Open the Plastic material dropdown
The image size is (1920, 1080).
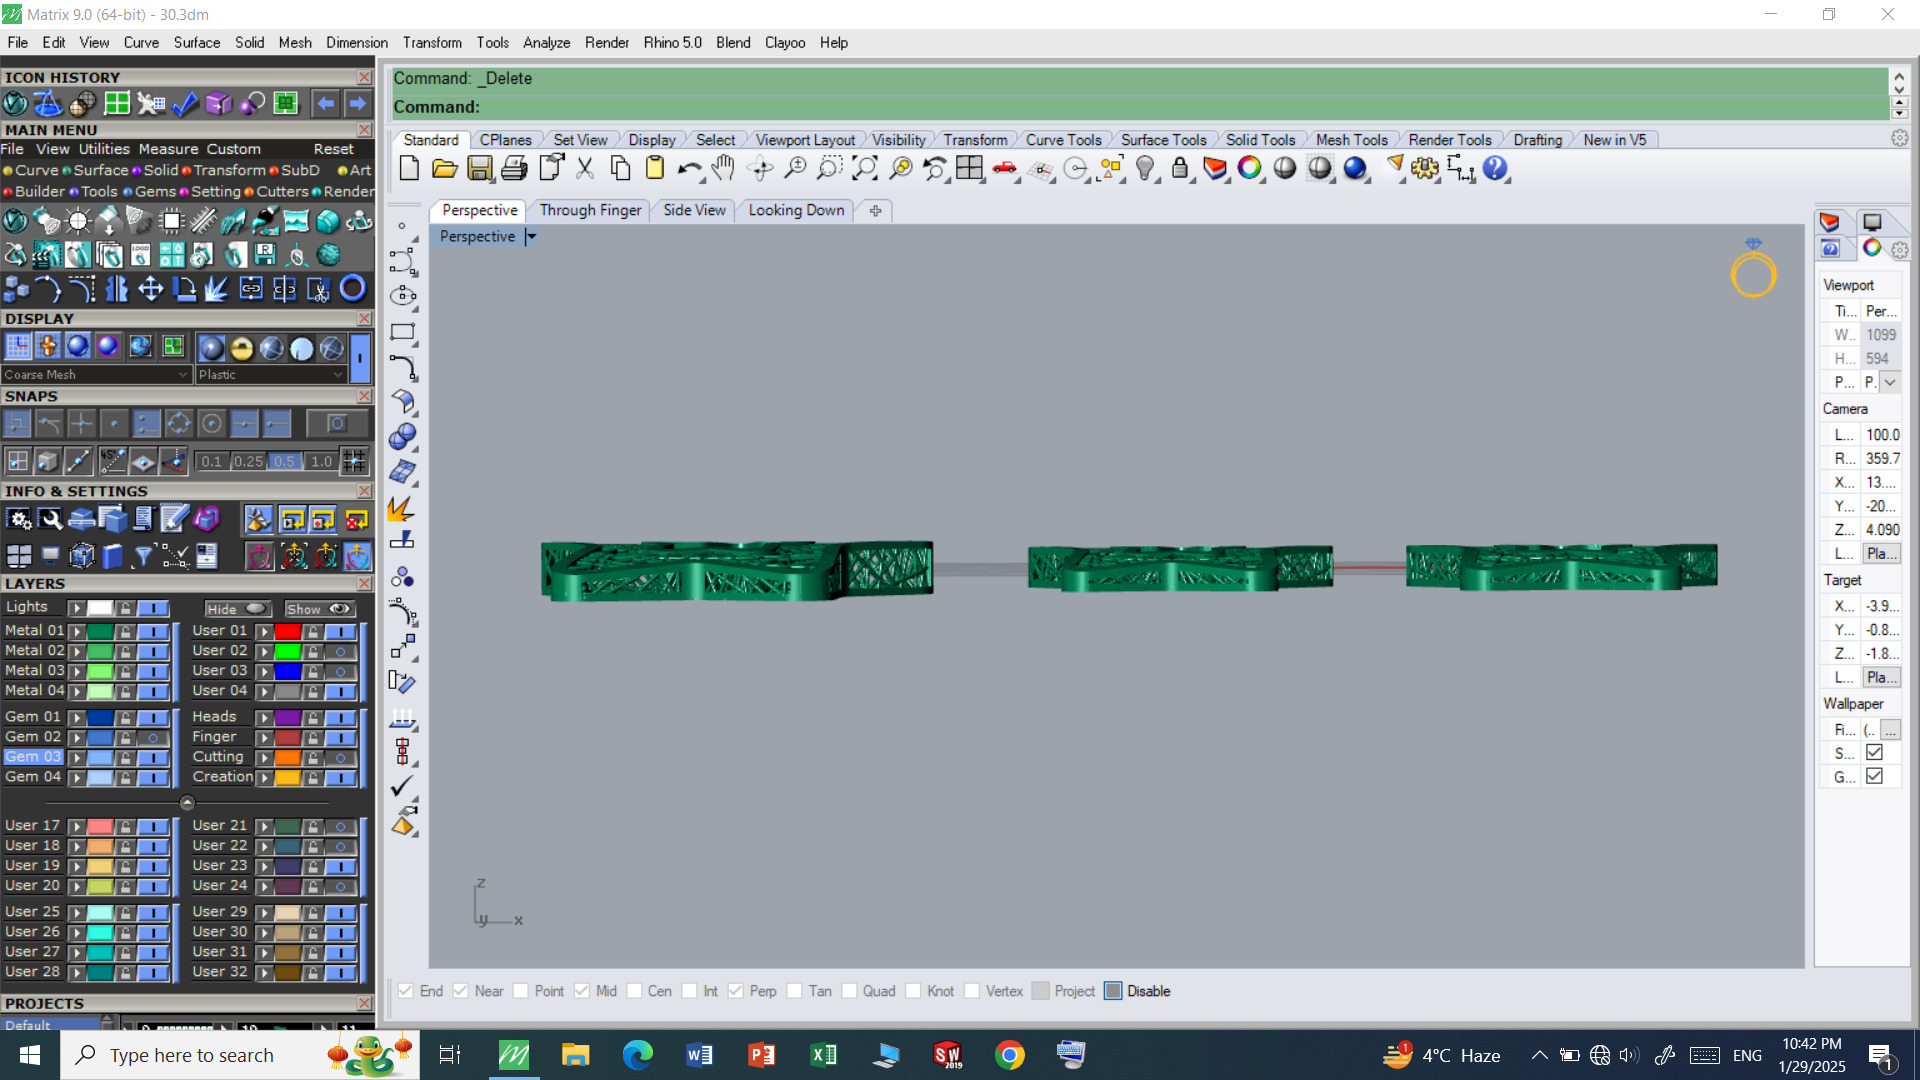pyautogui.click(x=338, y=374)
